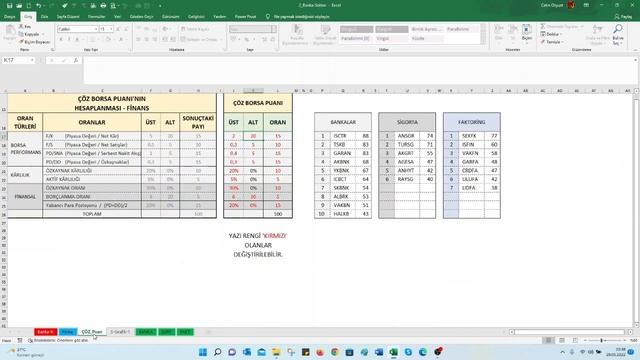The image size is (640, 360).
Task: Click the Format (Biçim) cells button
Action: [x=527, y=33]
